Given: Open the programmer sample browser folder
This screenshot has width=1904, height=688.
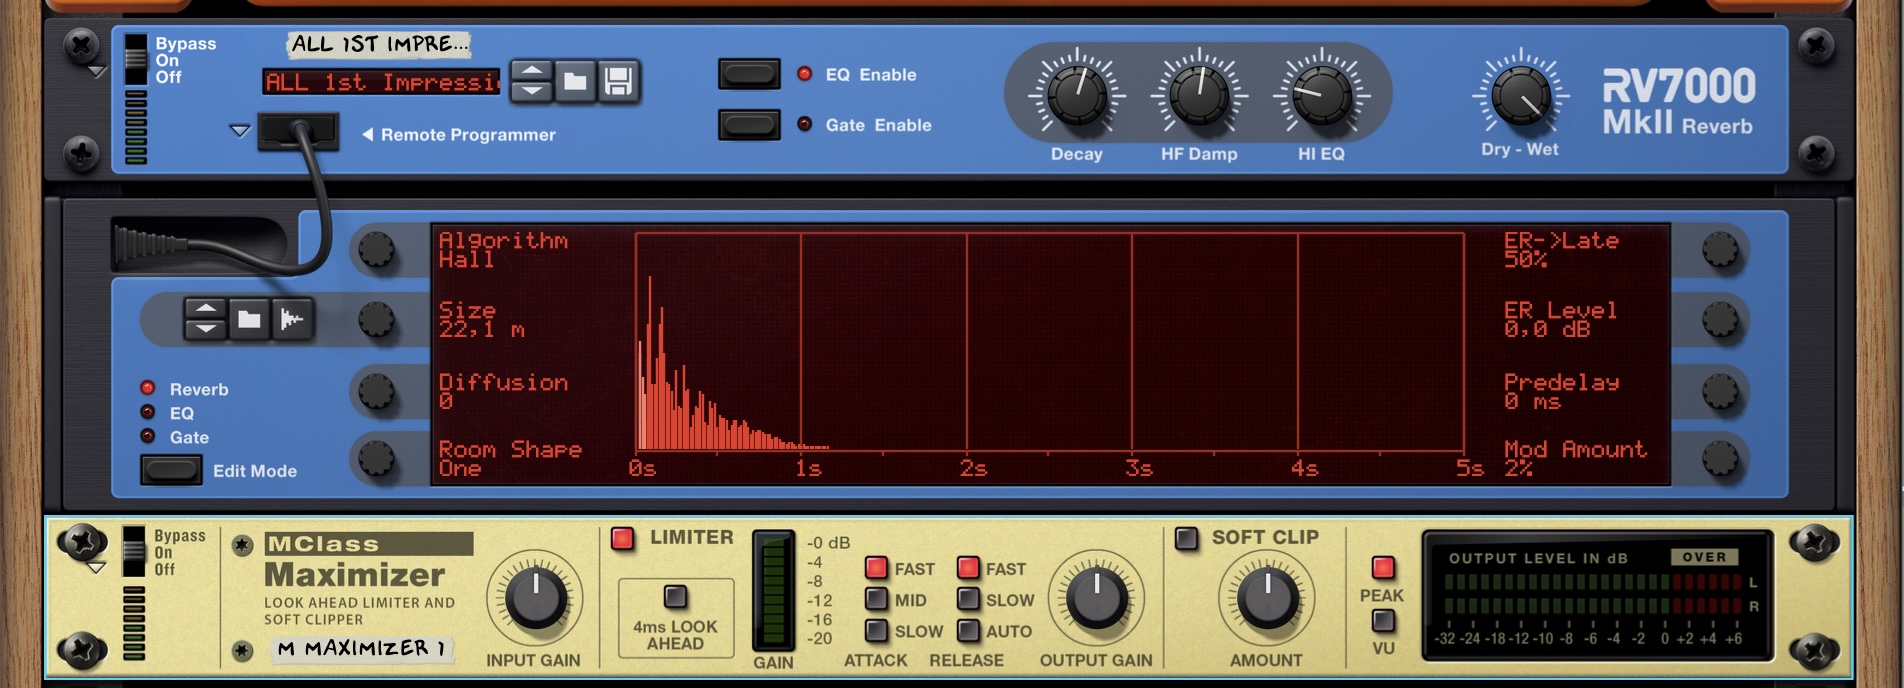Looking at the screenshot, I should (x=249, y=319).
